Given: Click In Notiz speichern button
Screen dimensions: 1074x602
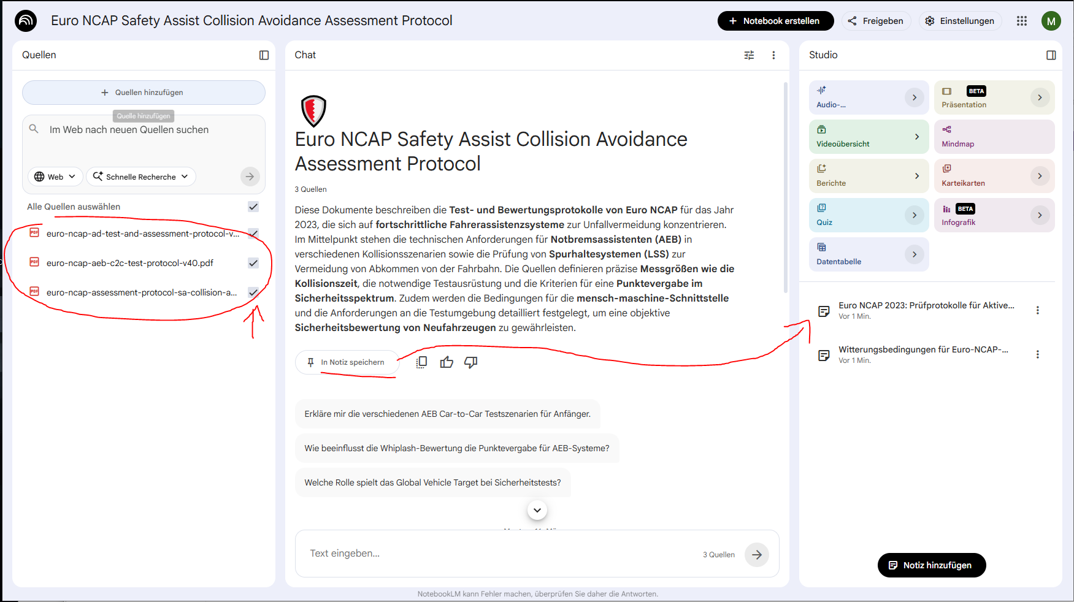Looking at the screenshot, I should click(346, 362).
